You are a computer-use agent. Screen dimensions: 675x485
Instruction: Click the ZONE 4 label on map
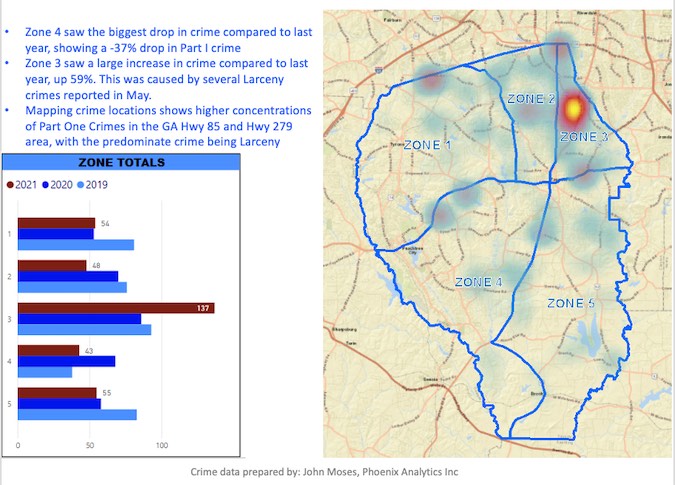(x=479, y=282)
